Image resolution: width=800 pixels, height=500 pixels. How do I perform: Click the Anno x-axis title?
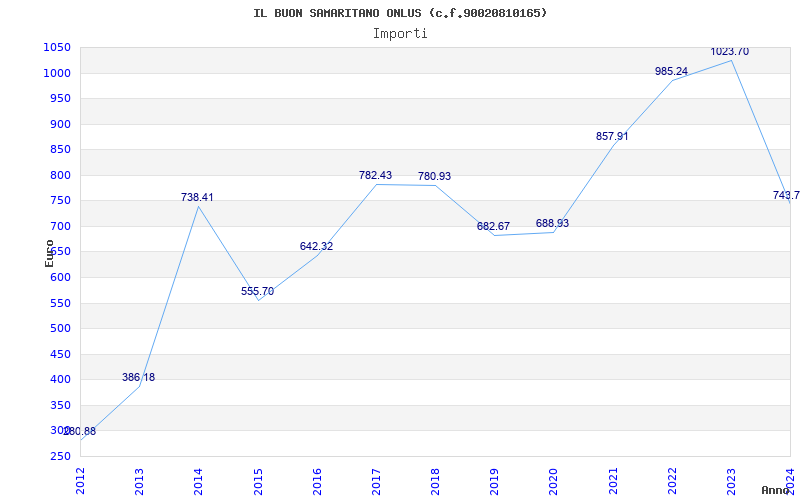775,490
